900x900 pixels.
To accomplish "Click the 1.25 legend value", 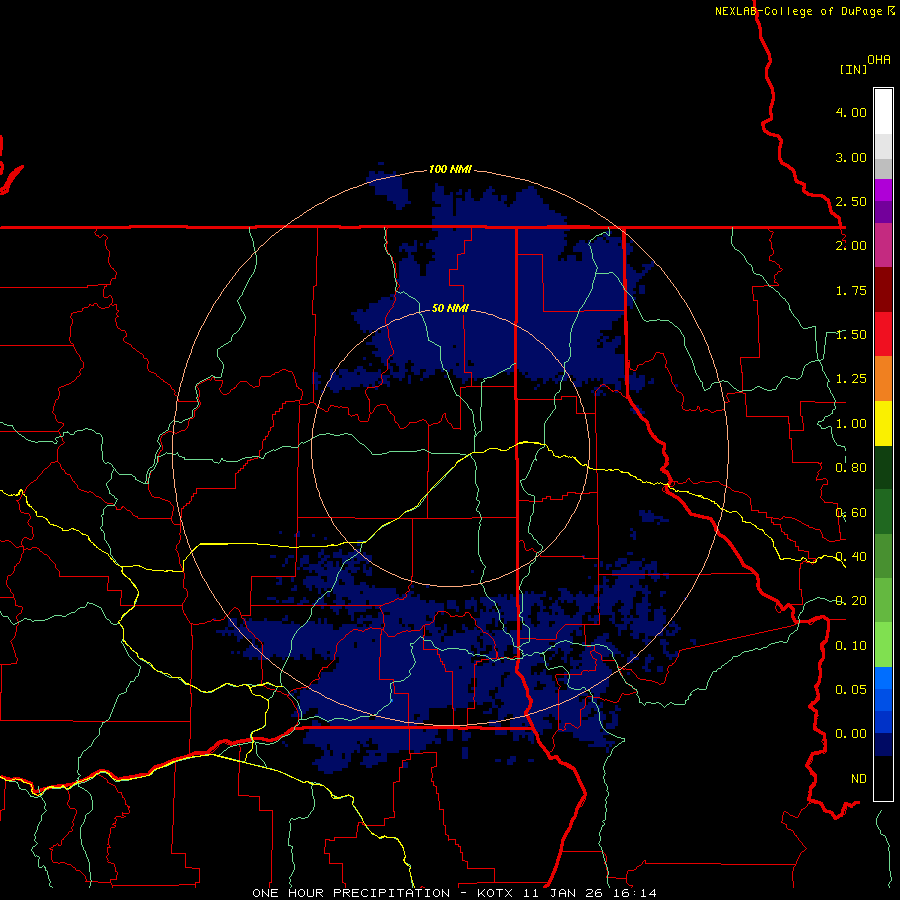I will point(851,379).
